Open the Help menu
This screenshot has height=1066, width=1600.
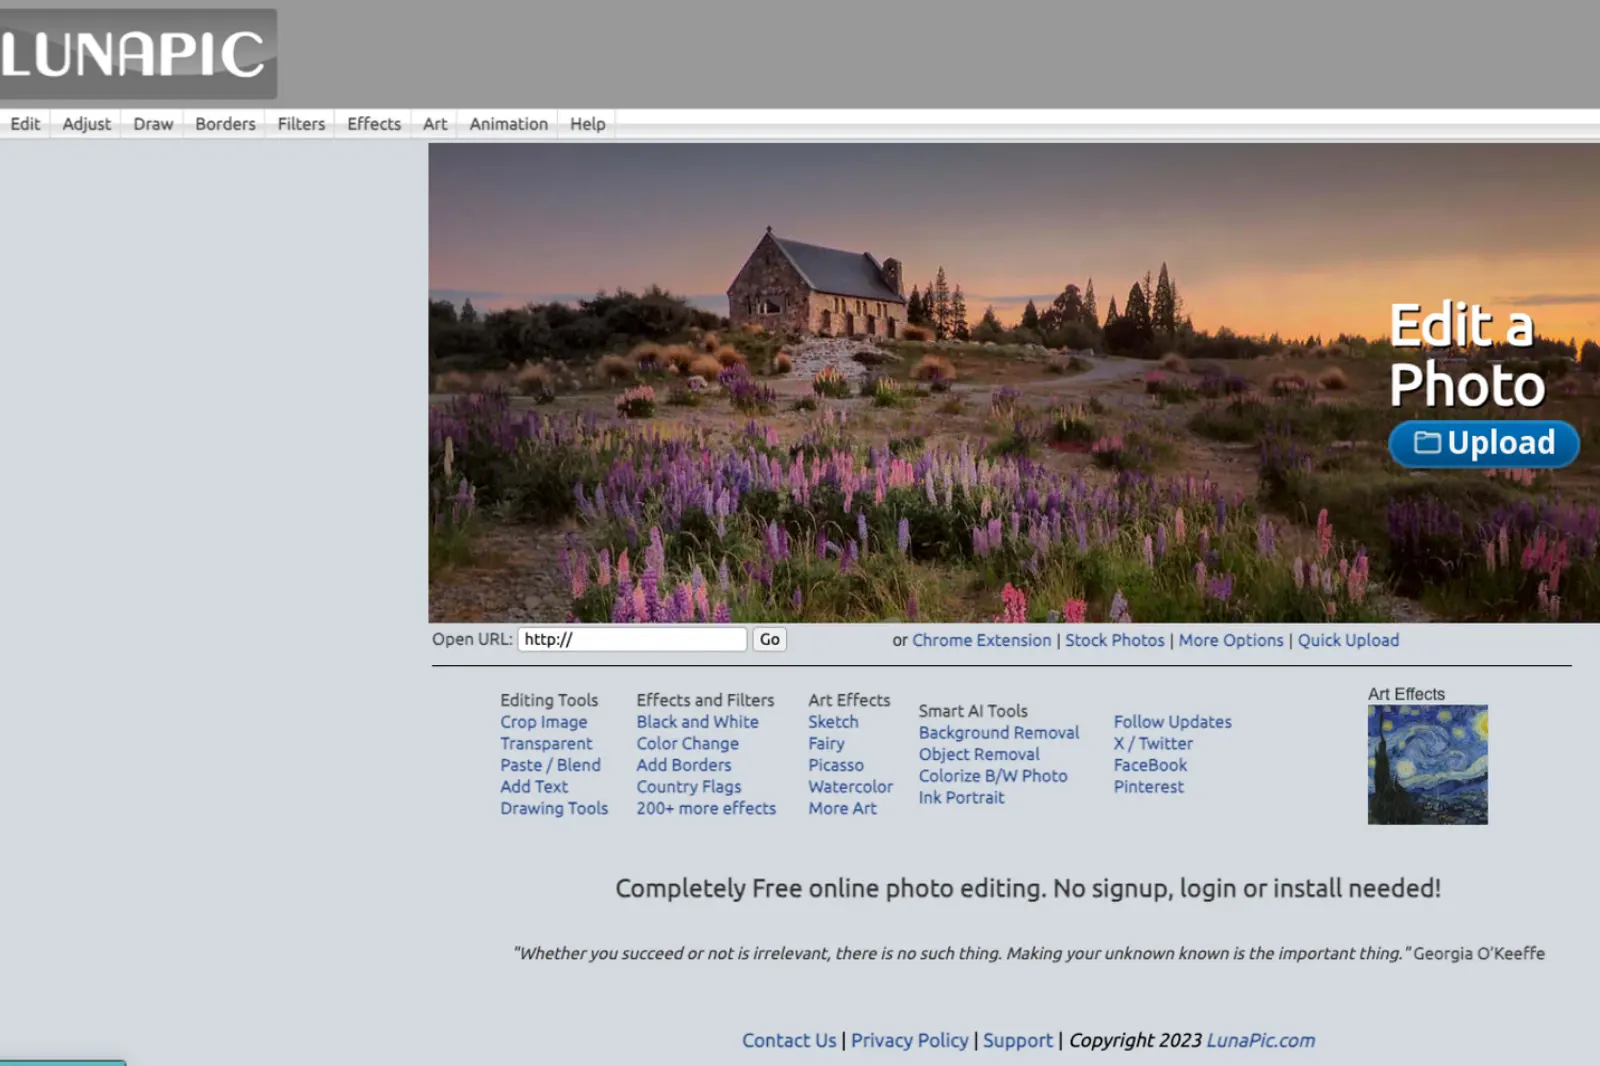588,124
